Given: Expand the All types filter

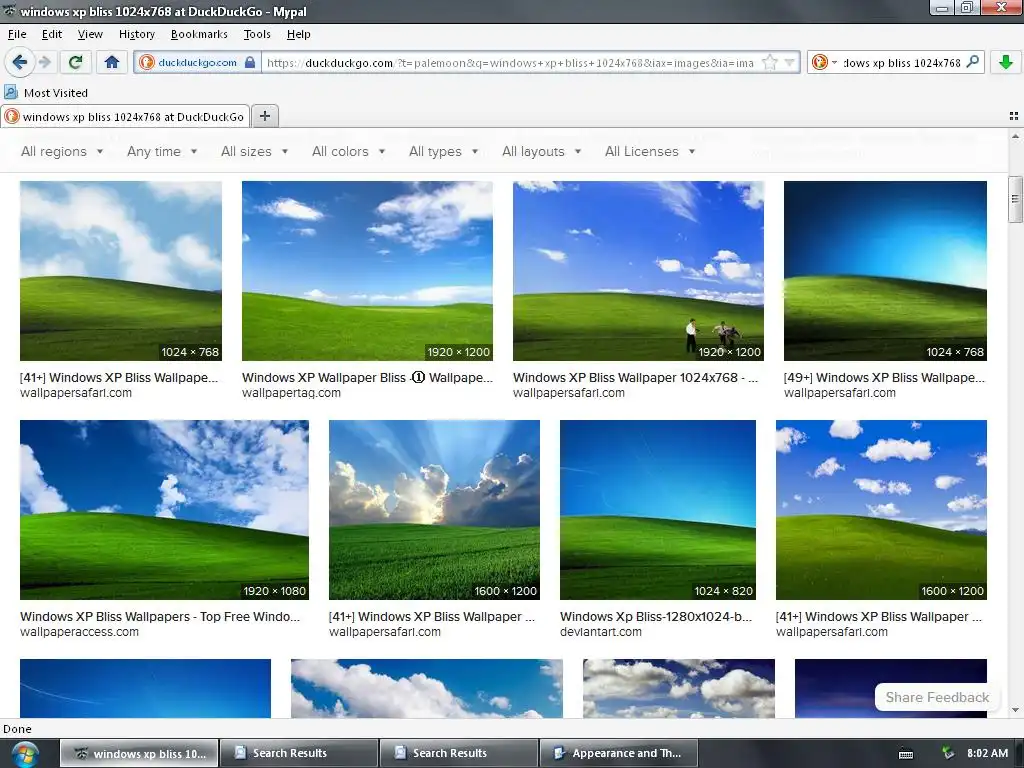Looking at the screenshot, I should [x=443, y=152].
